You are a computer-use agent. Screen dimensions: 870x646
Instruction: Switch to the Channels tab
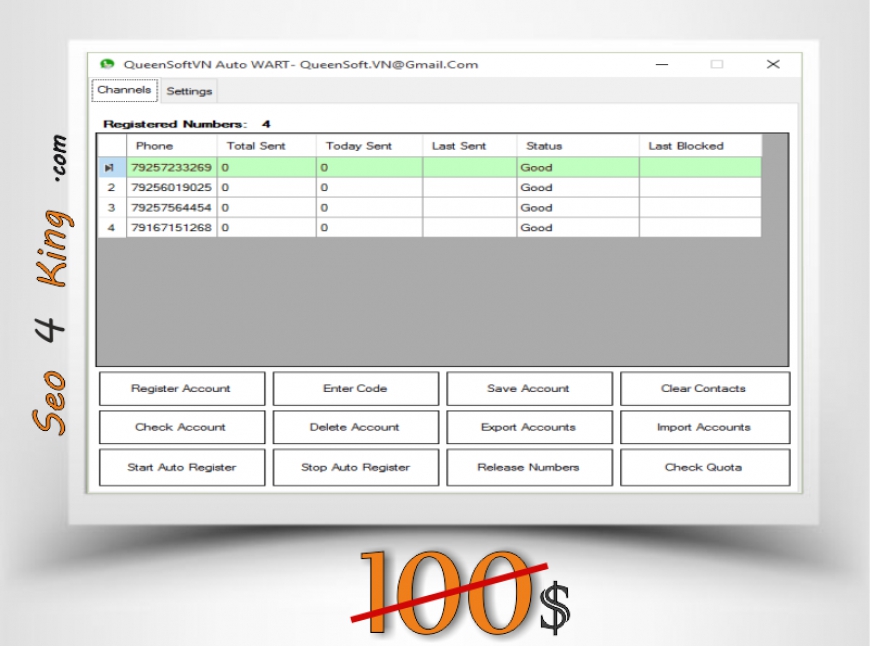[124, 90]
